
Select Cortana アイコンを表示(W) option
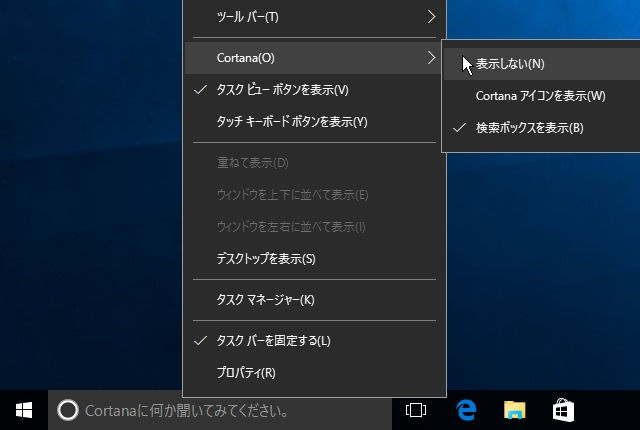(542, 96)
